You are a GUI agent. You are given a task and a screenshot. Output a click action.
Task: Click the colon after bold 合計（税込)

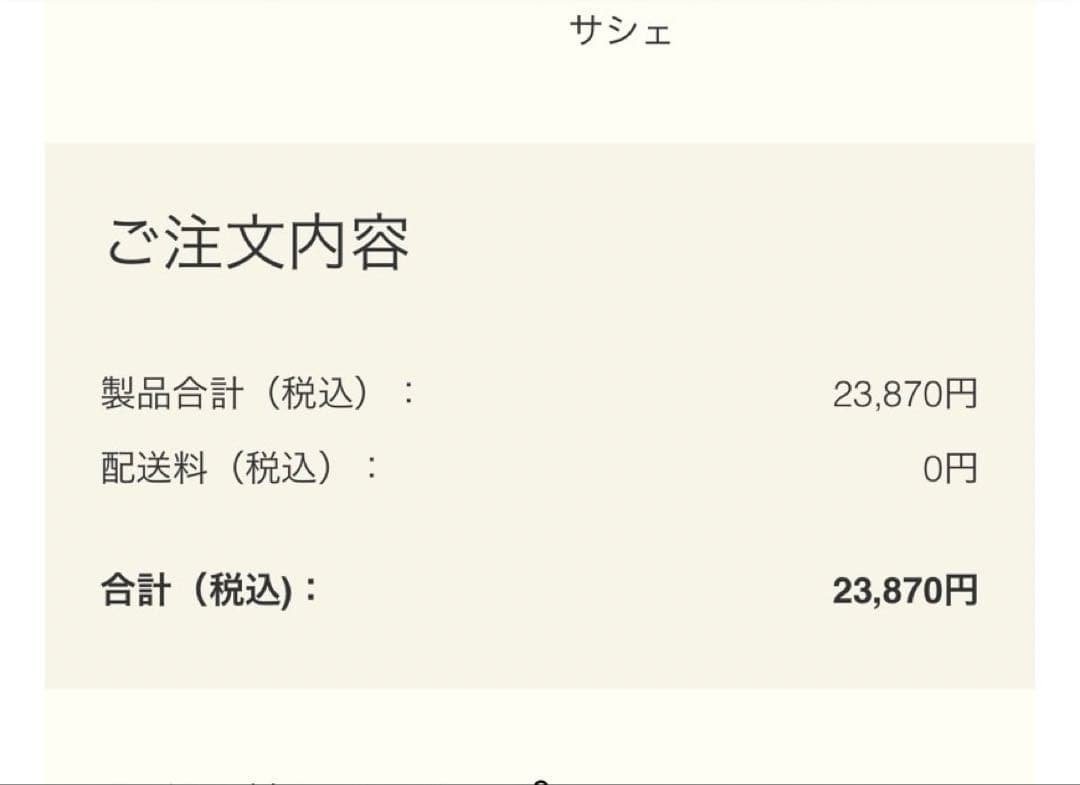pyautogui.click(x=309, y=591)
